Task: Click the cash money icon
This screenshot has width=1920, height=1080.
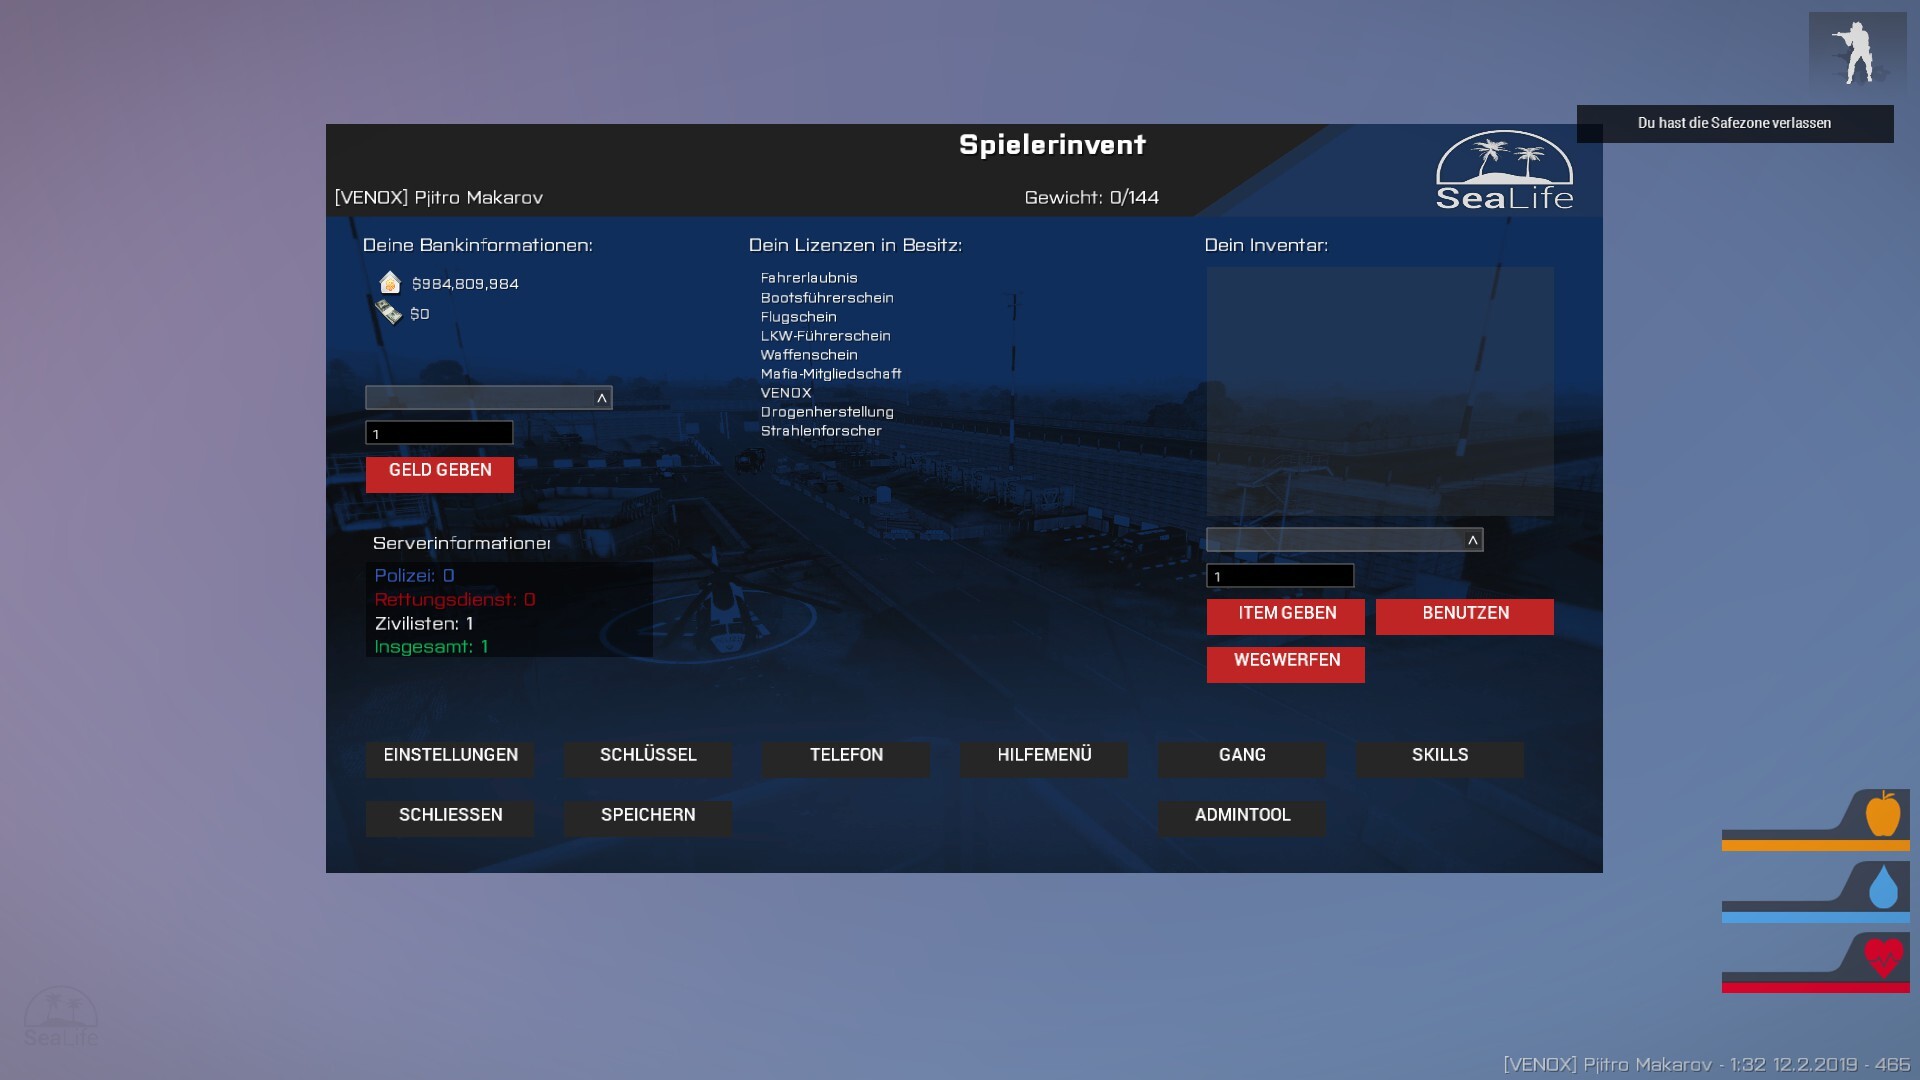Action: point(388,313)
